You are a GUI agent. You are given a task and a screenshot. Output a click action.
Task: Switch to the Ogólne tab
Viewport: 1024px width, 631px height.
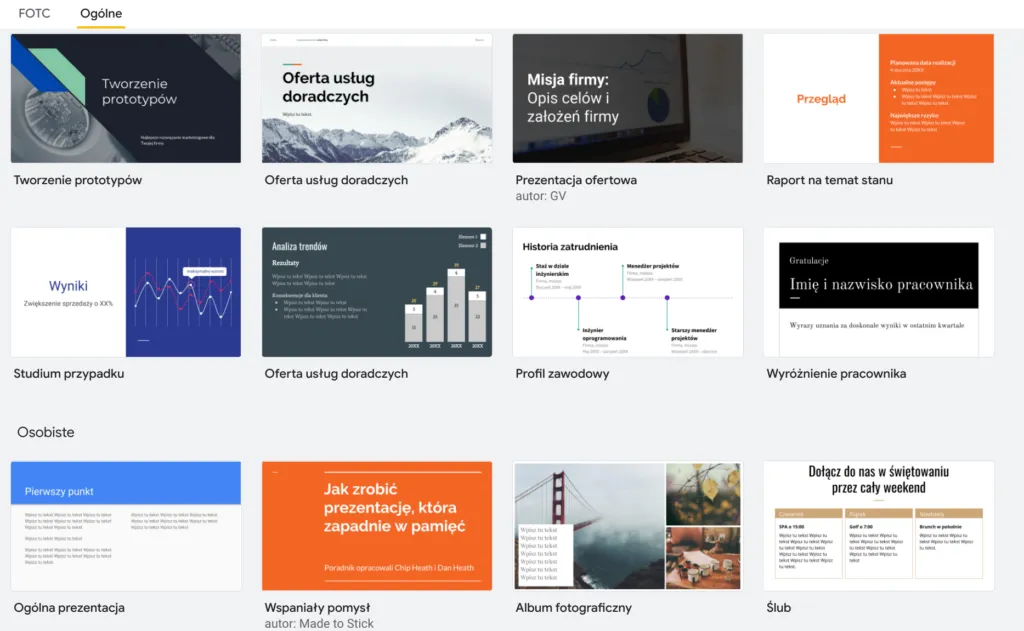pyautogui.click(x=102, y=13)
